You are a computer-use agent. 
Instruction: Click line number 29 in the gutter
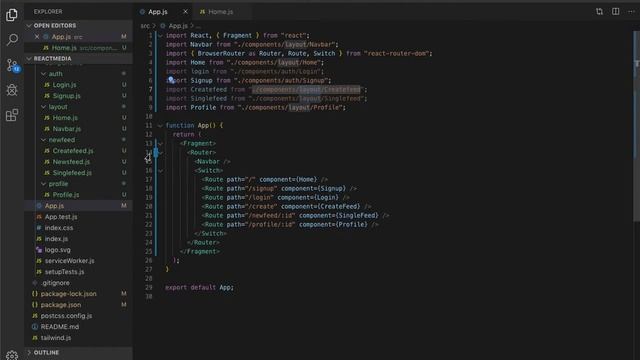point(149,287)
